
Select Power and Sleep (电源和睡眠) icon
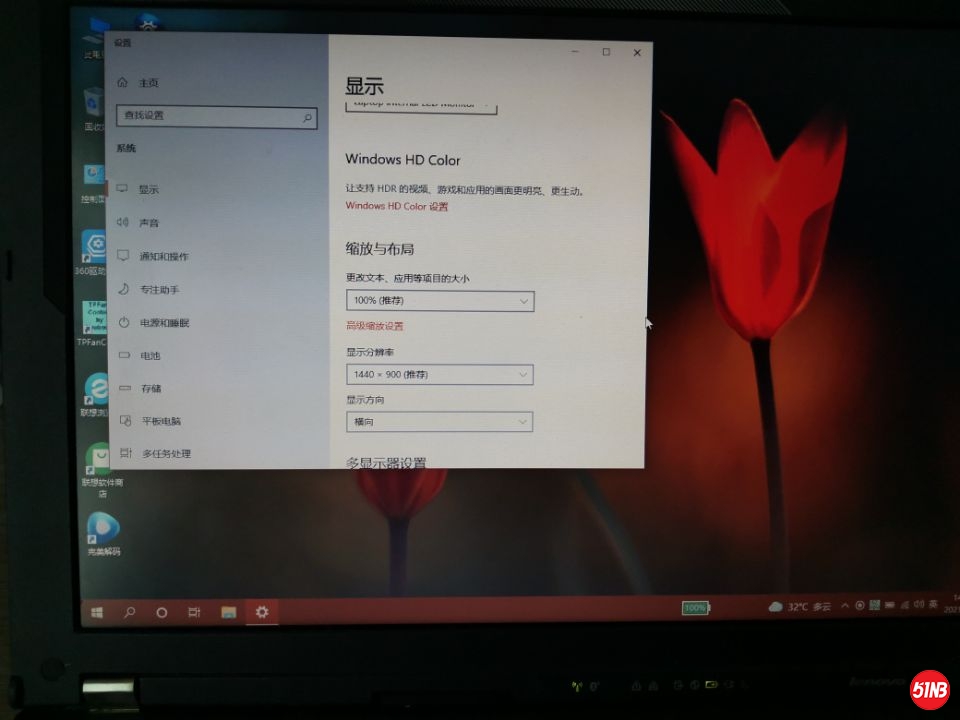click(124, 323)
